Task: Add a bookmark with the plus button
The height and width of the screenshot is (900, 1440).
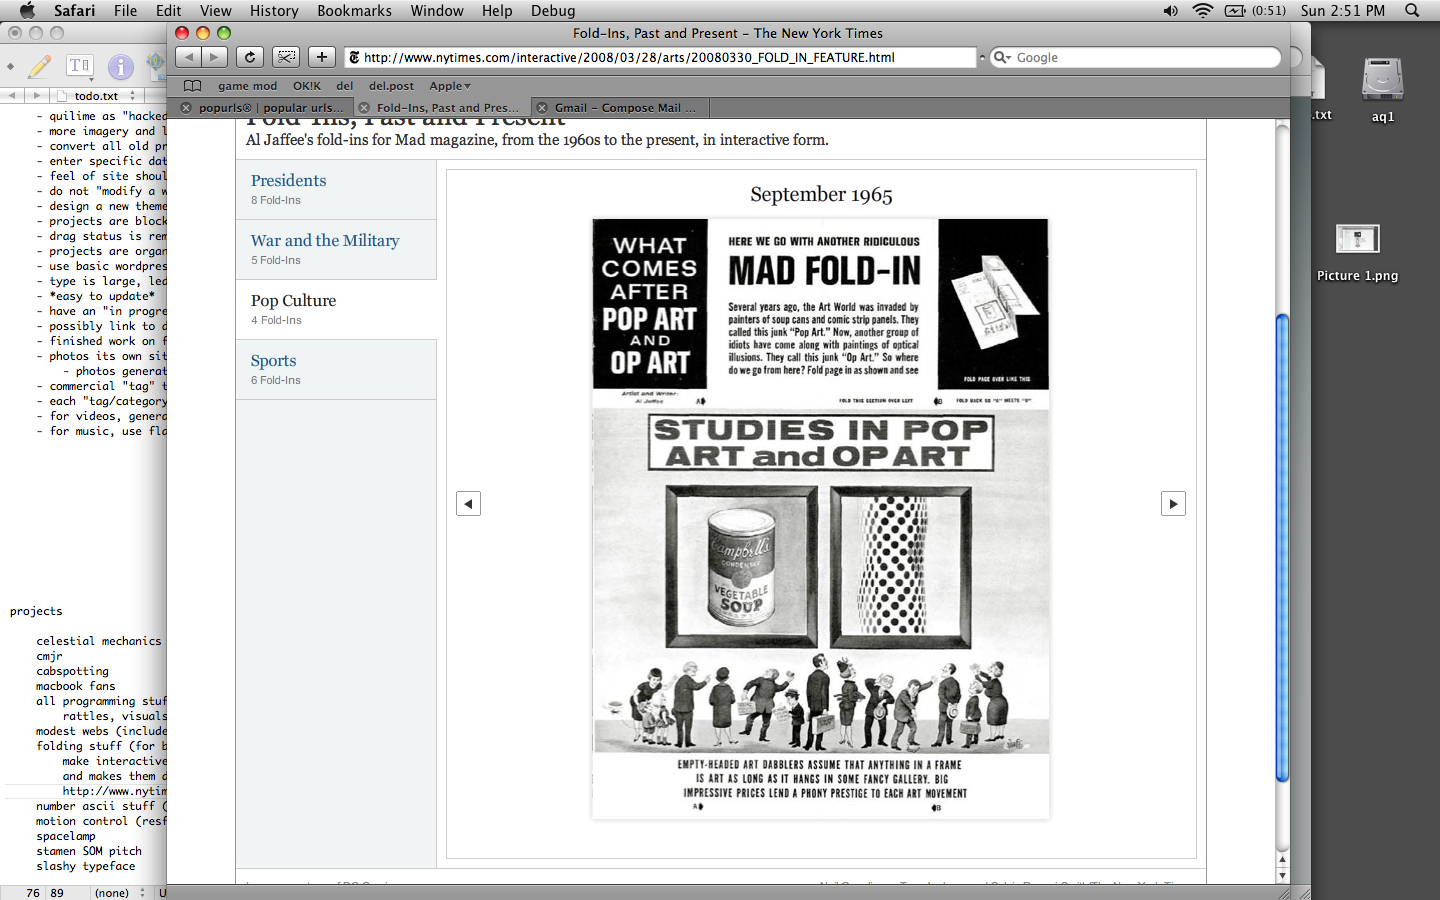Action: [x=321, y=57]
